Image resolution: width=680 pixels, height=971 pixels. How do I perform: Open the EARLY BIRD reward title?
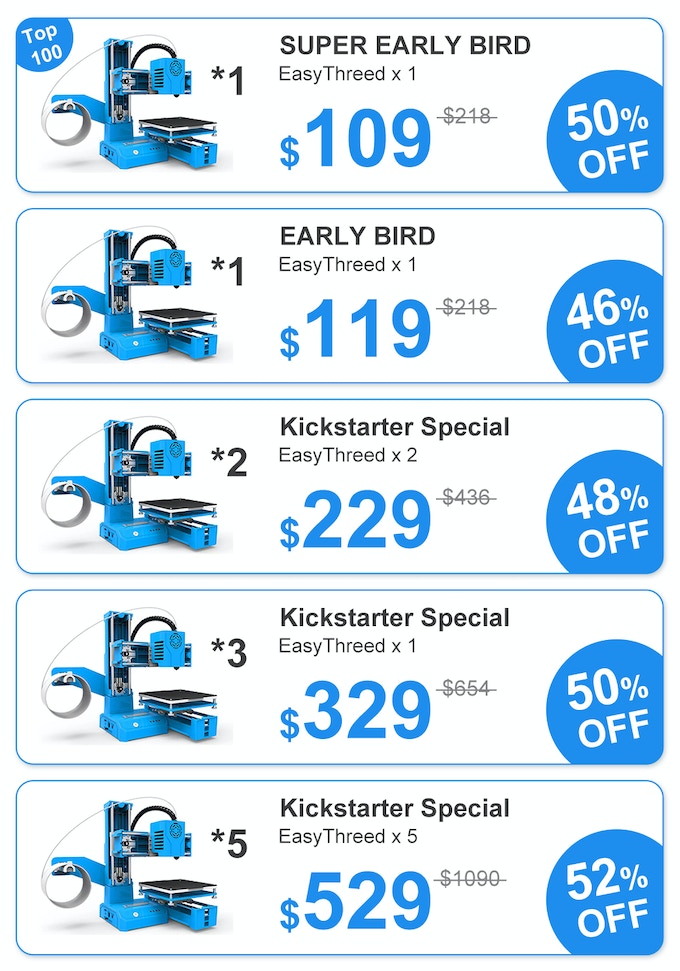point(357,236)
